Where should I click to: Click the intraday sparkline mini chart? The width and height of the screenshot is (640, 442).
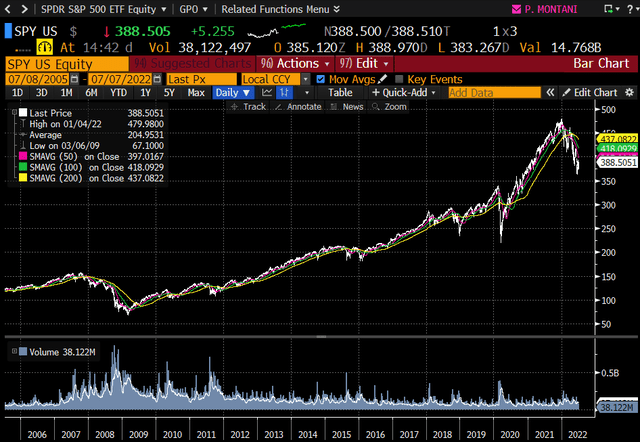click(276, 31)
